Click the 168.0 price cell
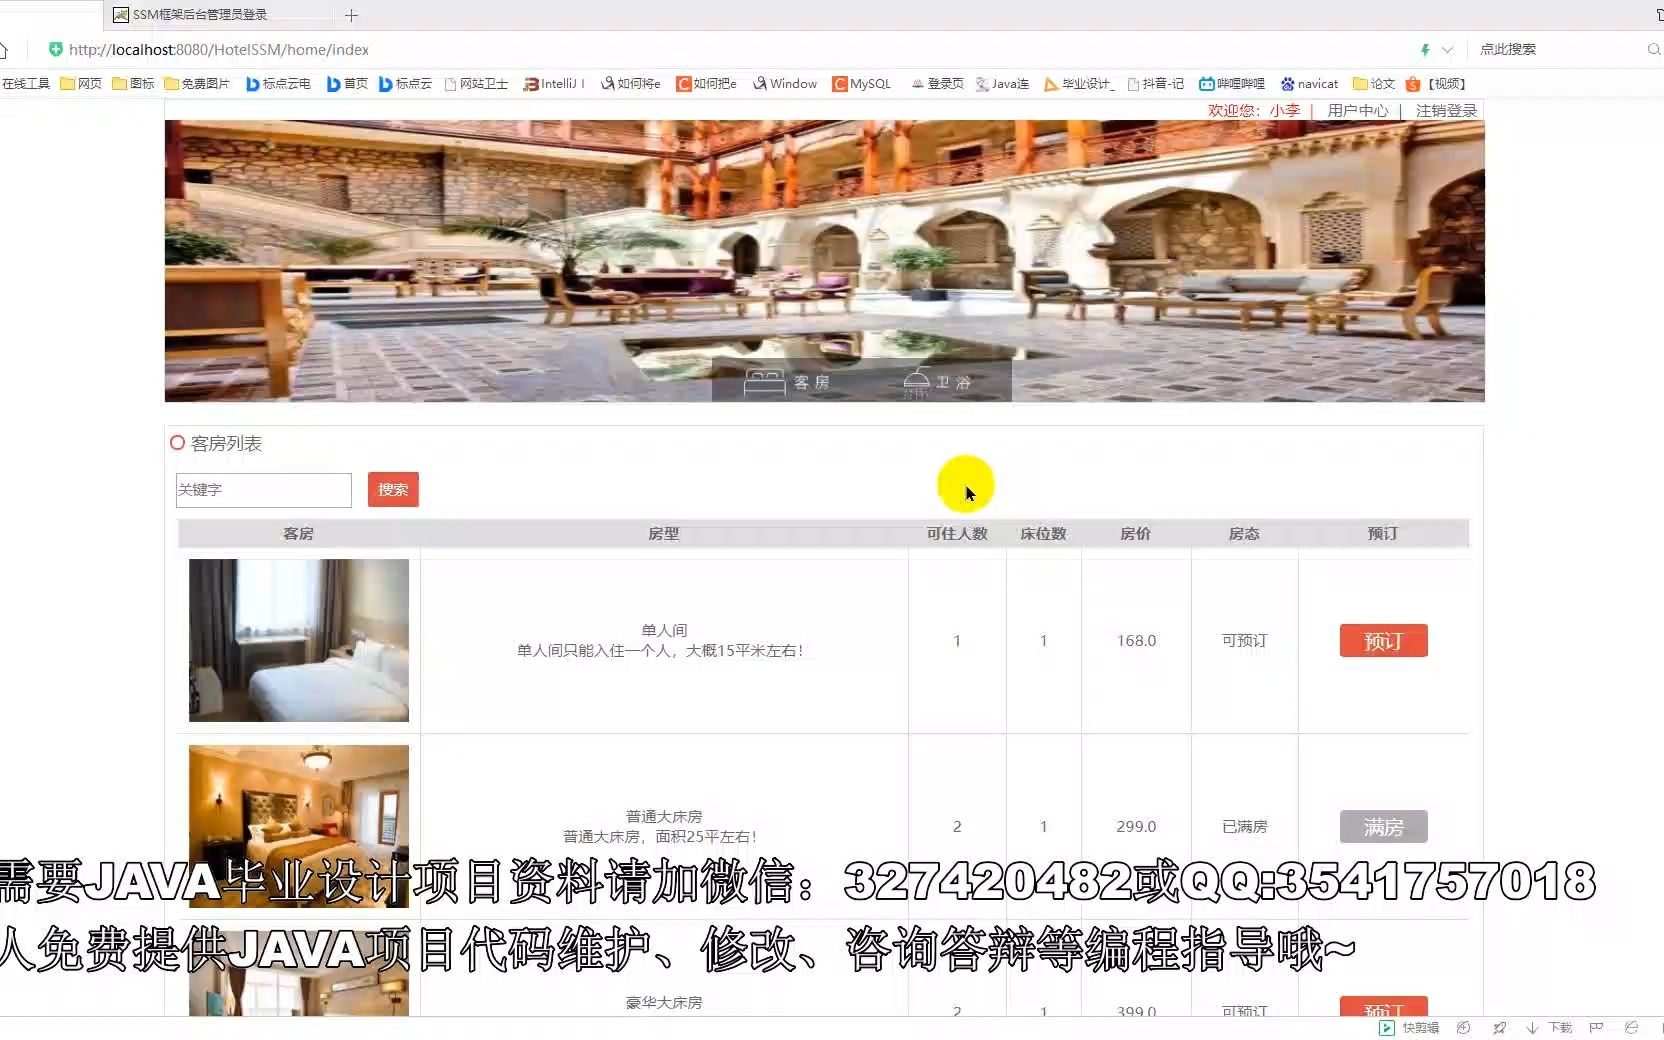Screen dimensions: 1664x1040 [x=1136, y=641]
